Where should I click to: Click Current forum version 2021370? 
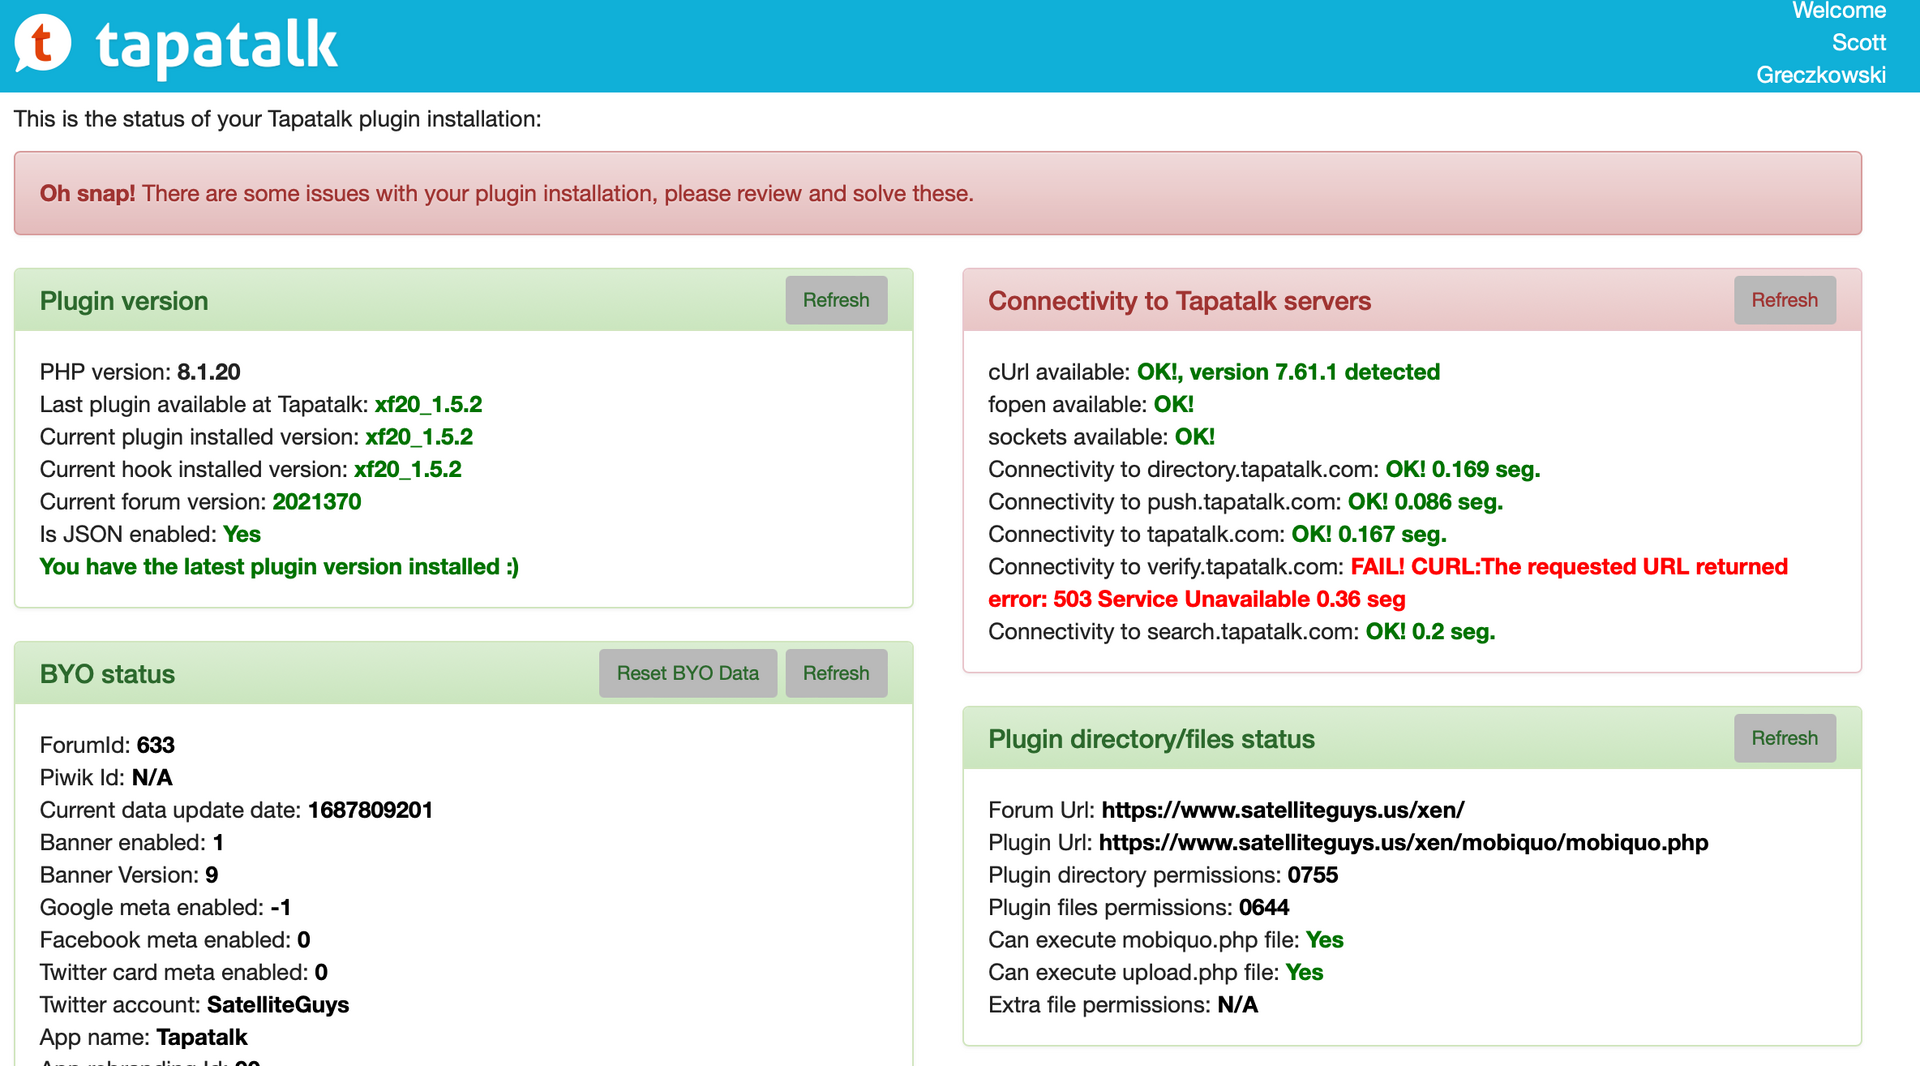(x=200, y=502)
